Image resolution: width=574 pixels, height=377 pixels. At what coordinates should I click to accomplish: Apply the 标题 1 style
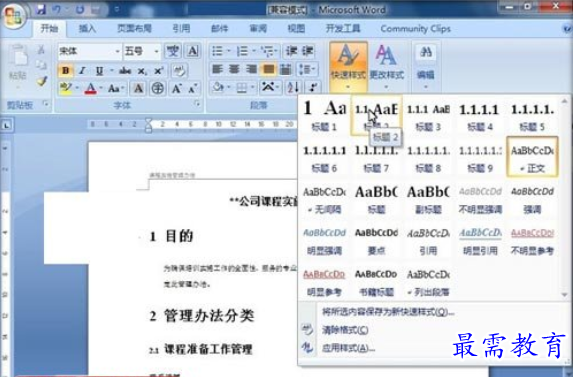click(324, 115)
